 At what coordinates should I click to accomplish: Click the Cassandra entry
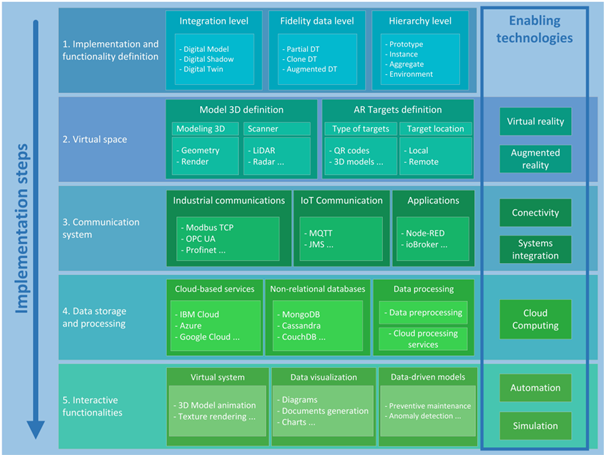coord(299,326)
